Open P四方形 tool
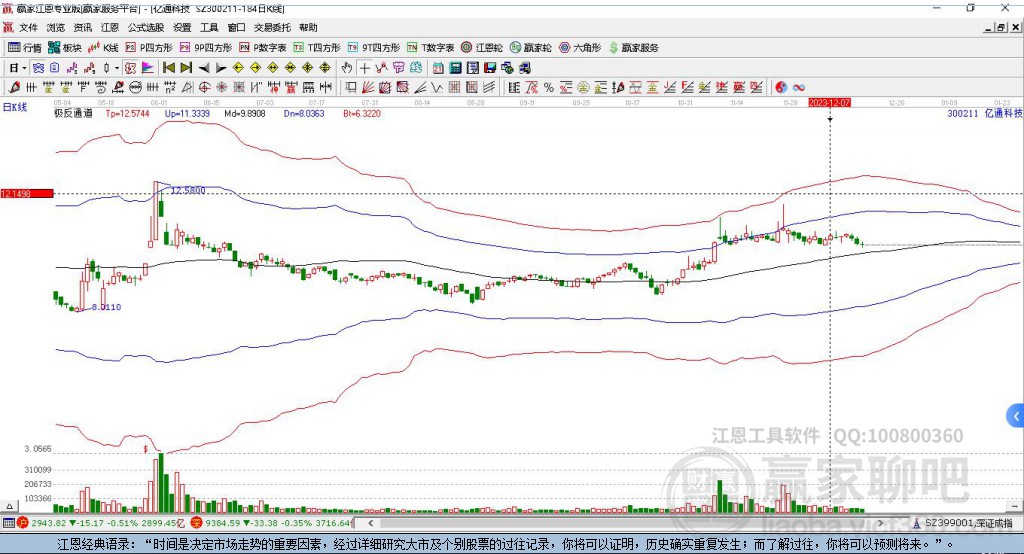The width and height of the screenshot is (1024, 554). (x=149, y=48)
